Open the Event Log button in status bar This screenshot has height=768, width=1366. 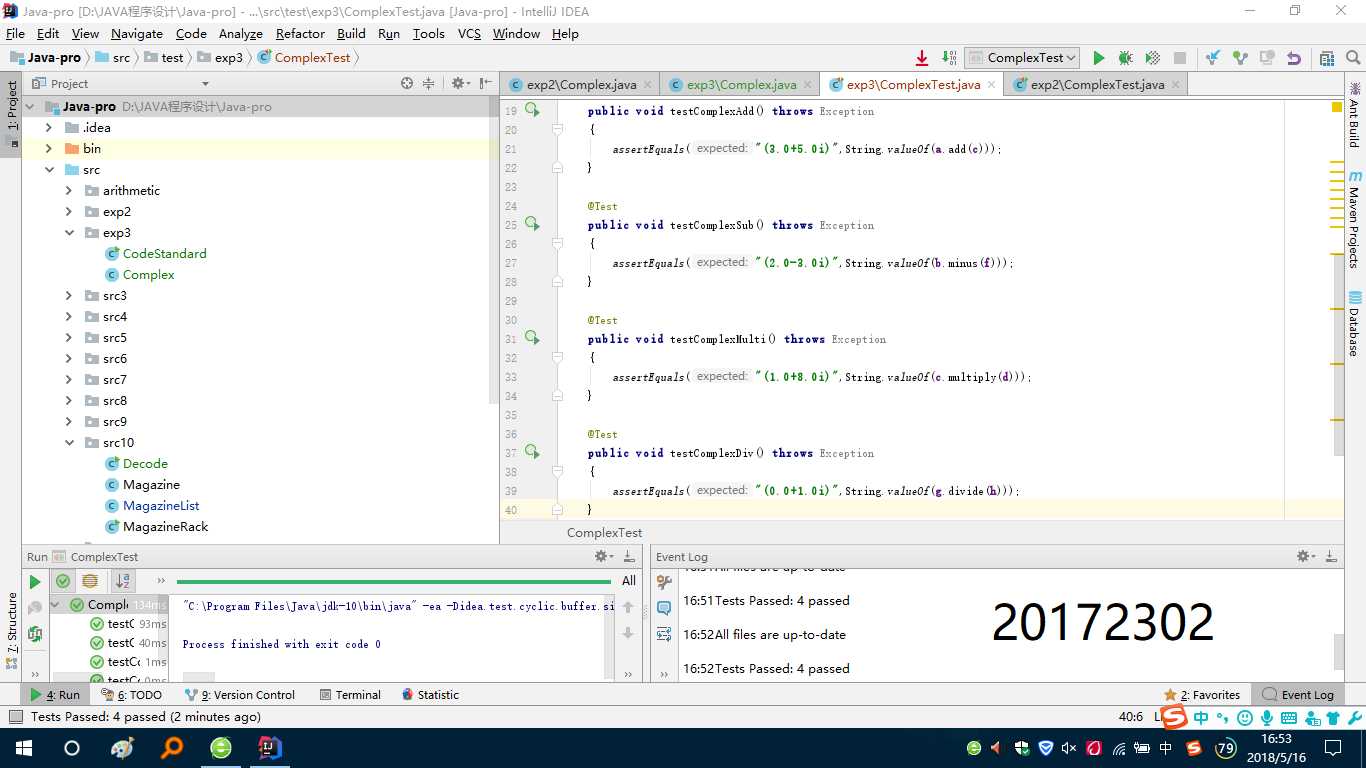pos(1298,695)
